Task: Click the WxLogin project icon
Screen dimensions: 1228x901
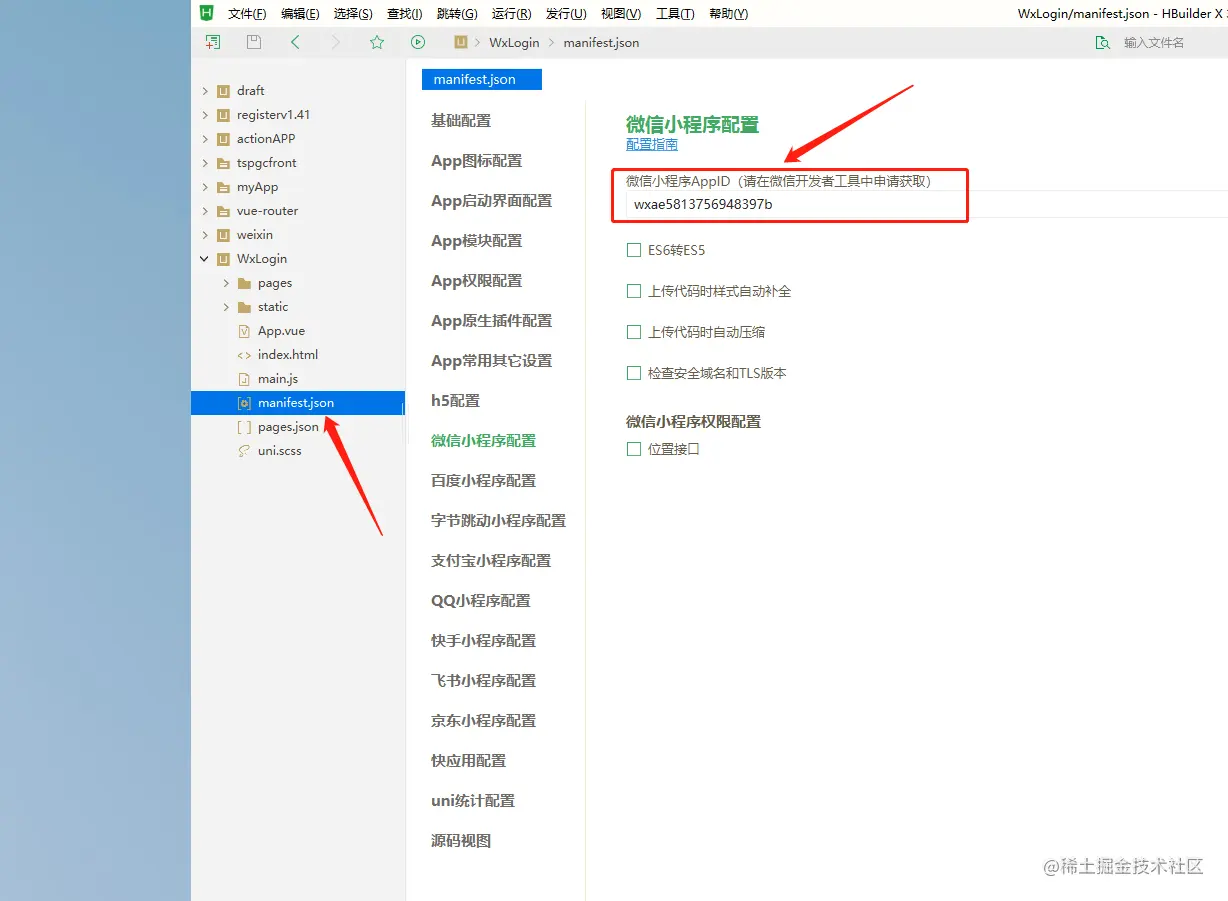Action: pyautogui.click(x=224, y=259)
